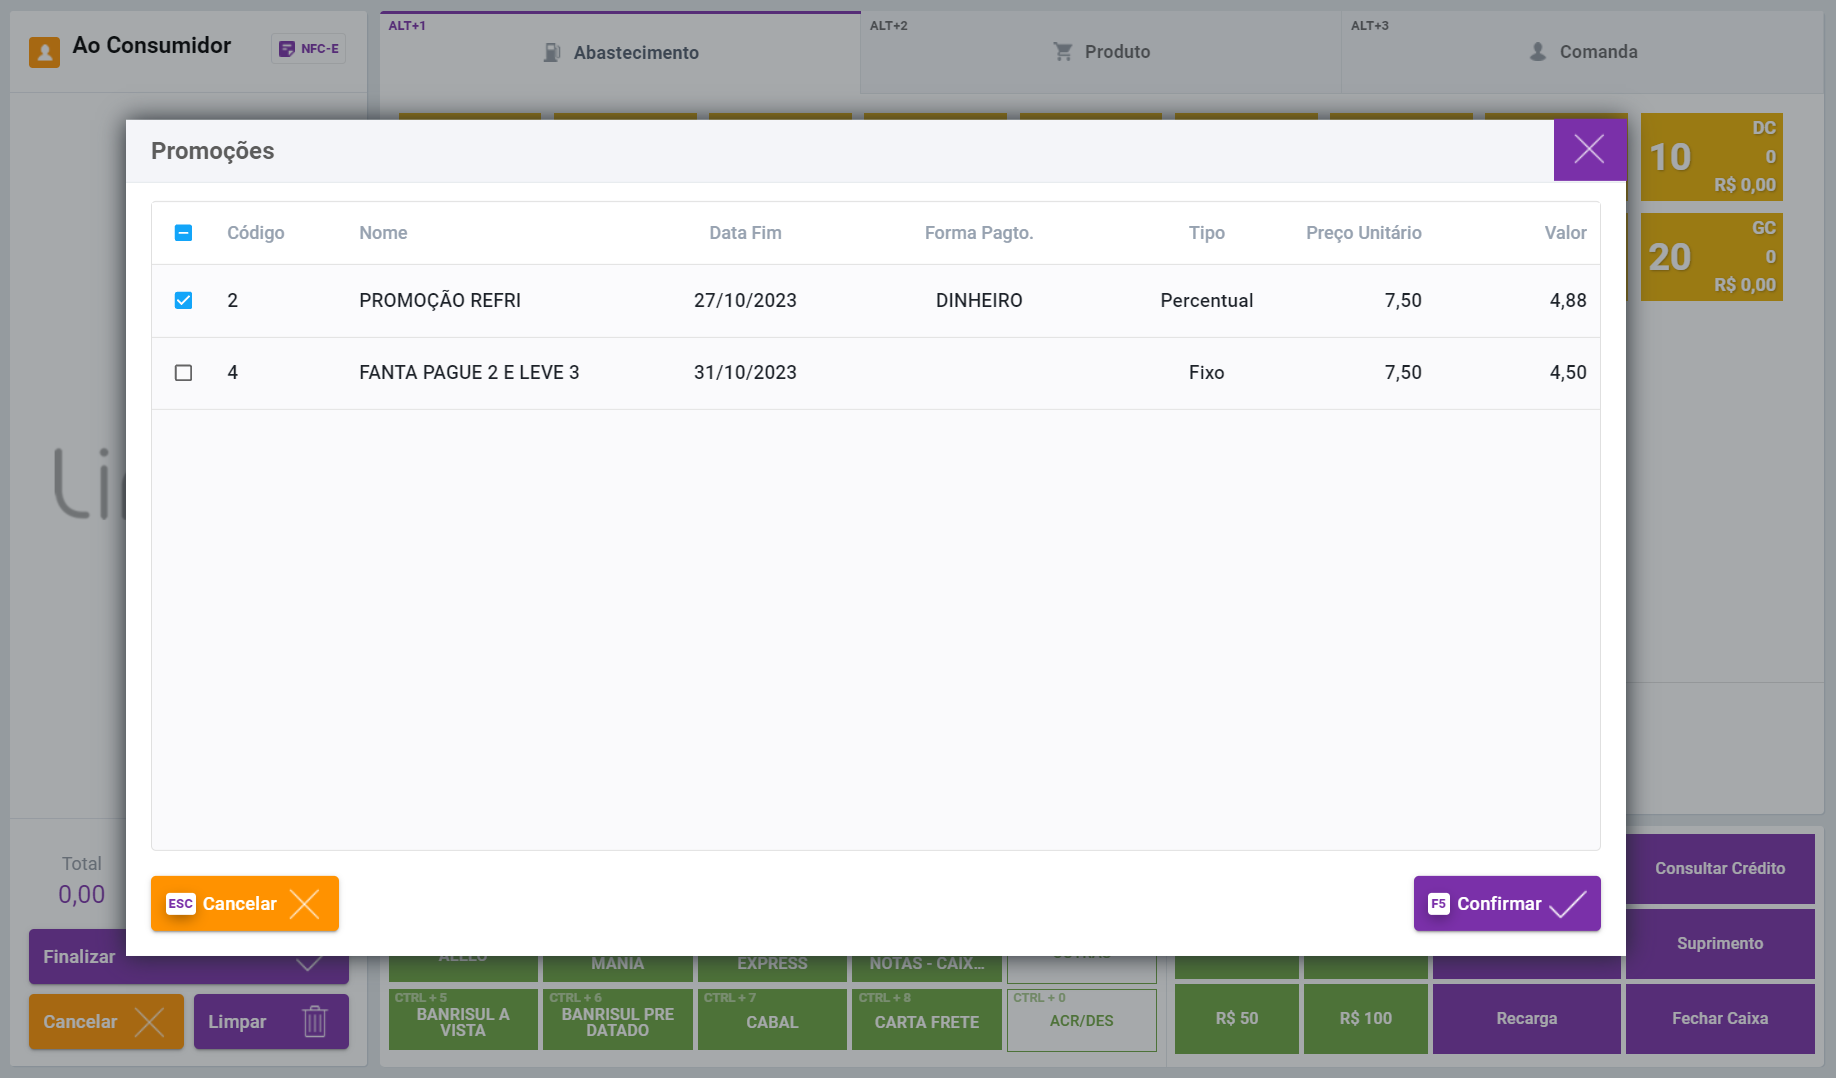Screen dimensions: 1836x1078
Task: Click the ESC Cancelar button in the dialog
Action: click(x=245, y=904)
